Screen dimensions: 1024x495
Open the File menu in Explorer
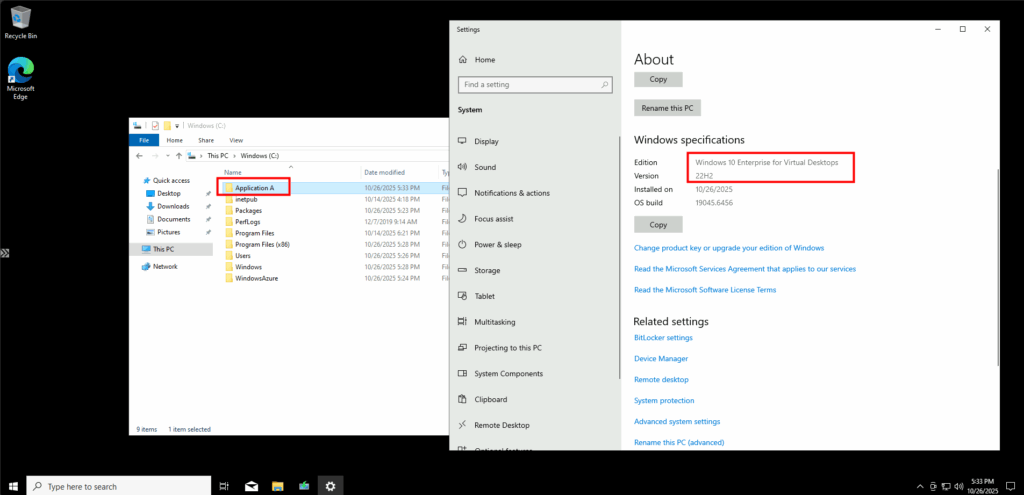tap(146, 141)
